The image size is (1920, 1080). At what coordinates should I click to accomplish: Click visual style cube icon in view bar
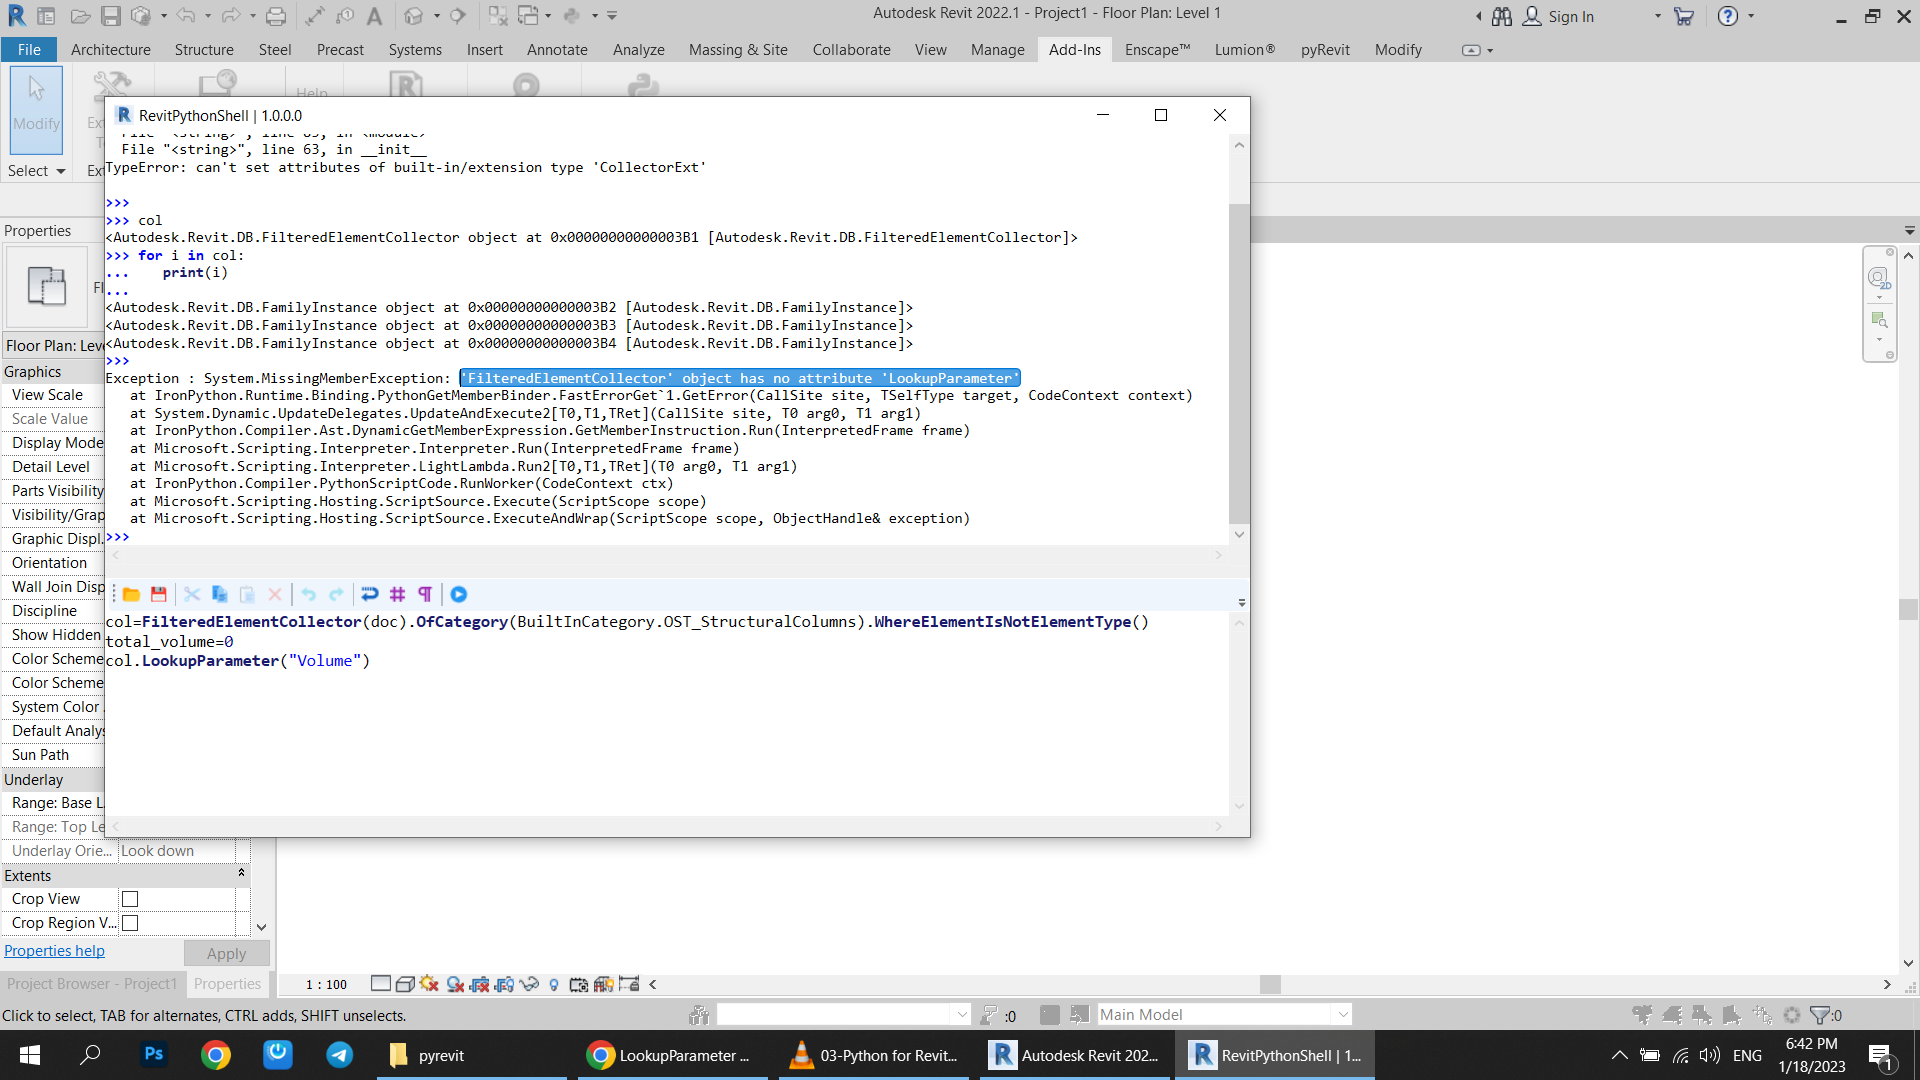pos(405,984)
